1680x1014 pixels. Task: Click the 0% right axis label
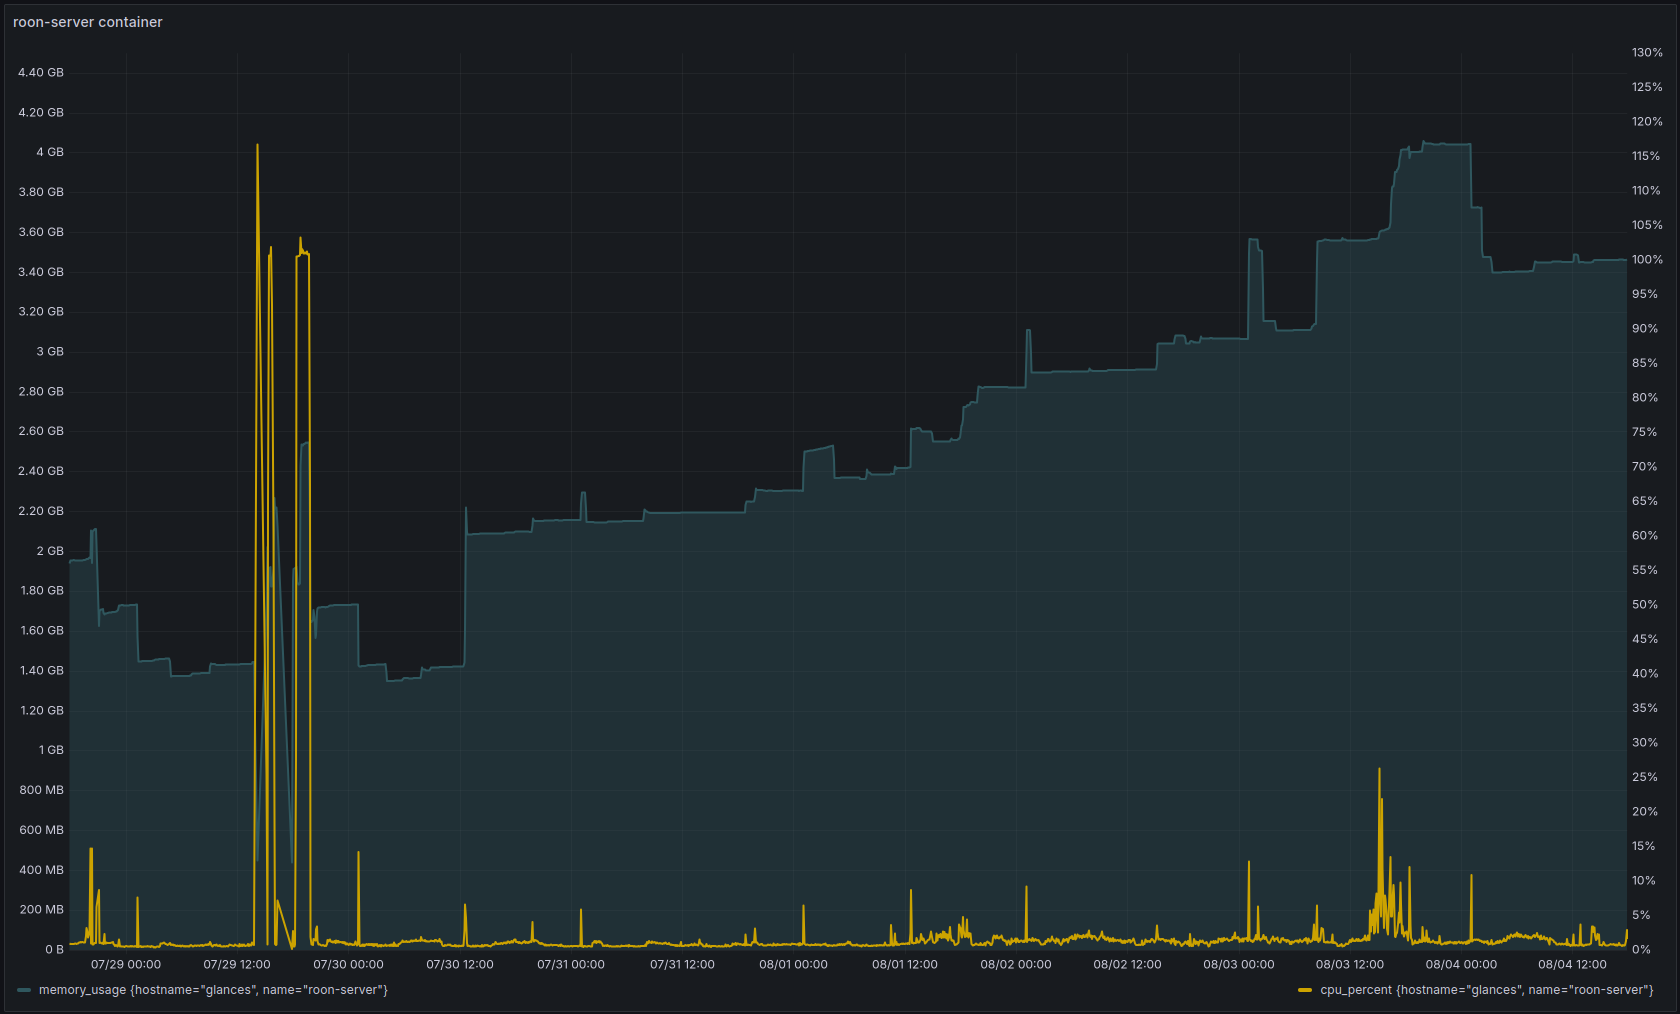pyautogui.click(x=1641, y=950)
